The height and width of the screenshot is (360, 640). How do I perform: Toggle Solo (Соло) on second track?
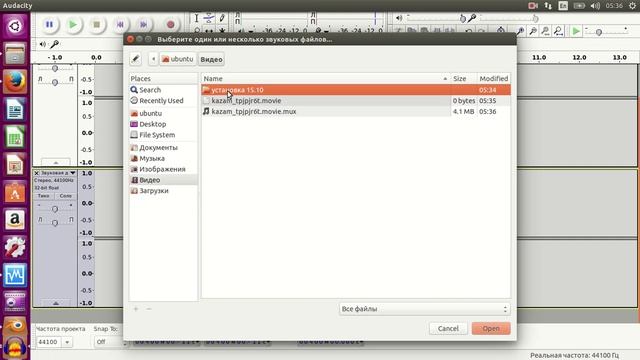pos(65,196)
